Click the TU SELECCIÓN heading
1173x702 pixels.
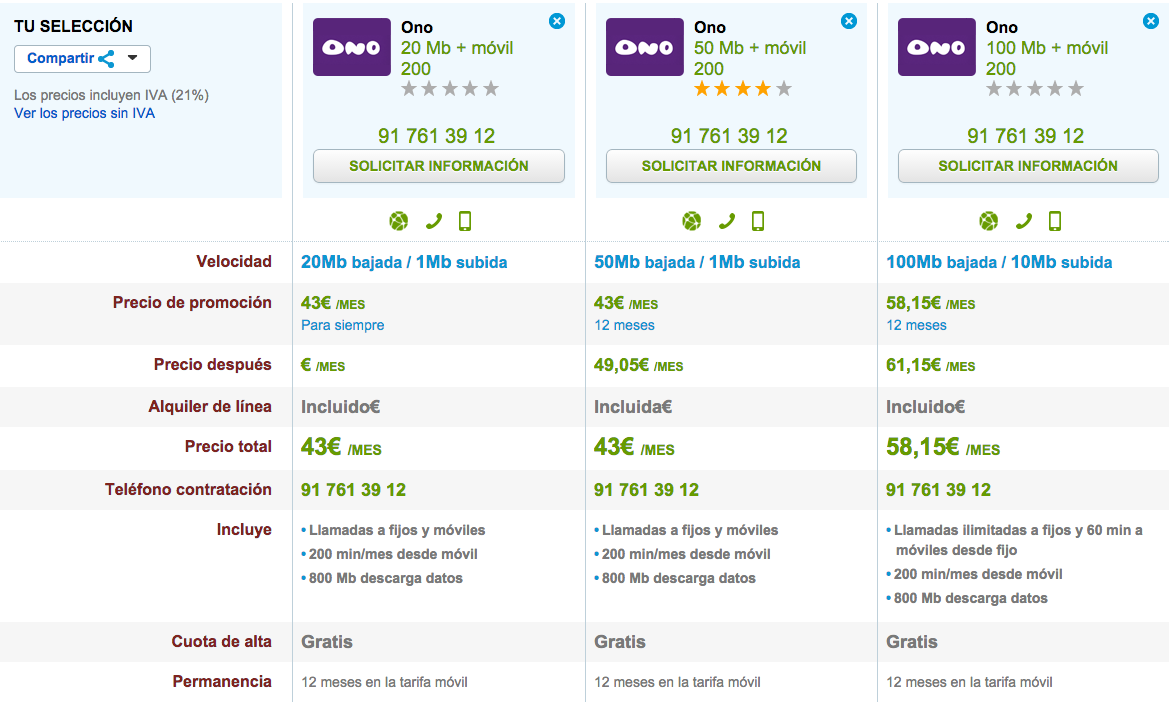[73, 26]
